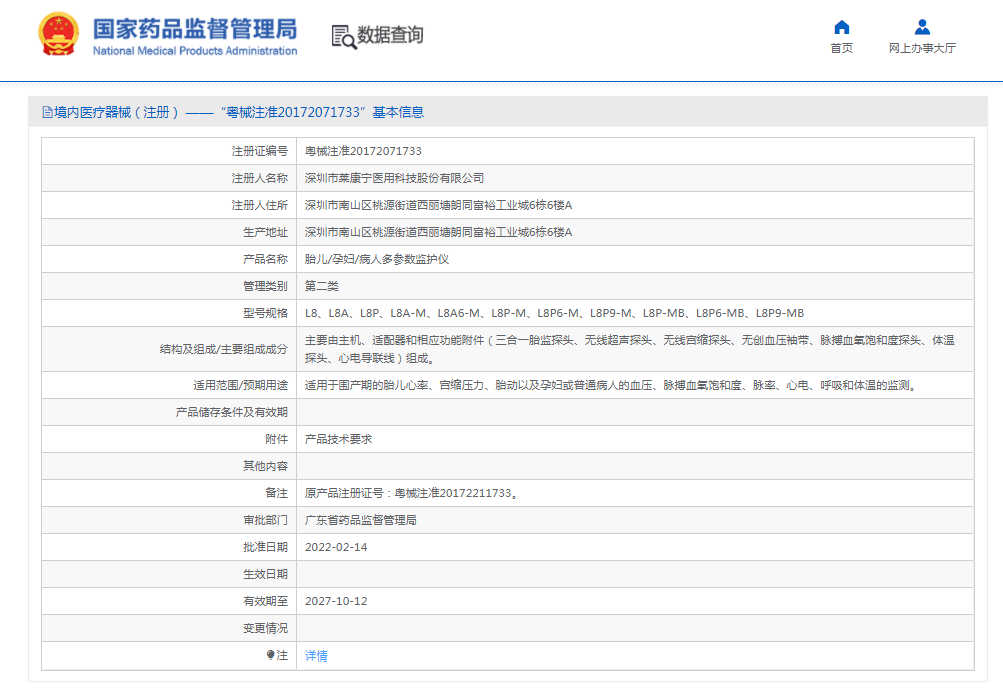Select the 粤械注准20172071733 header title
This screenshot has width=1003, height=691.
click(295, 112)
